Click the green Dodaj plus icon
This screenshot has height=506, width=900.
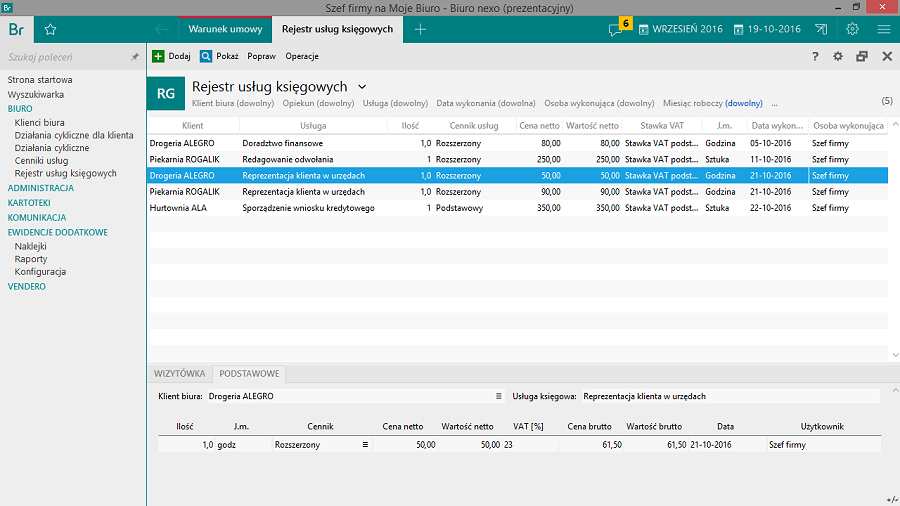[158, 56]
